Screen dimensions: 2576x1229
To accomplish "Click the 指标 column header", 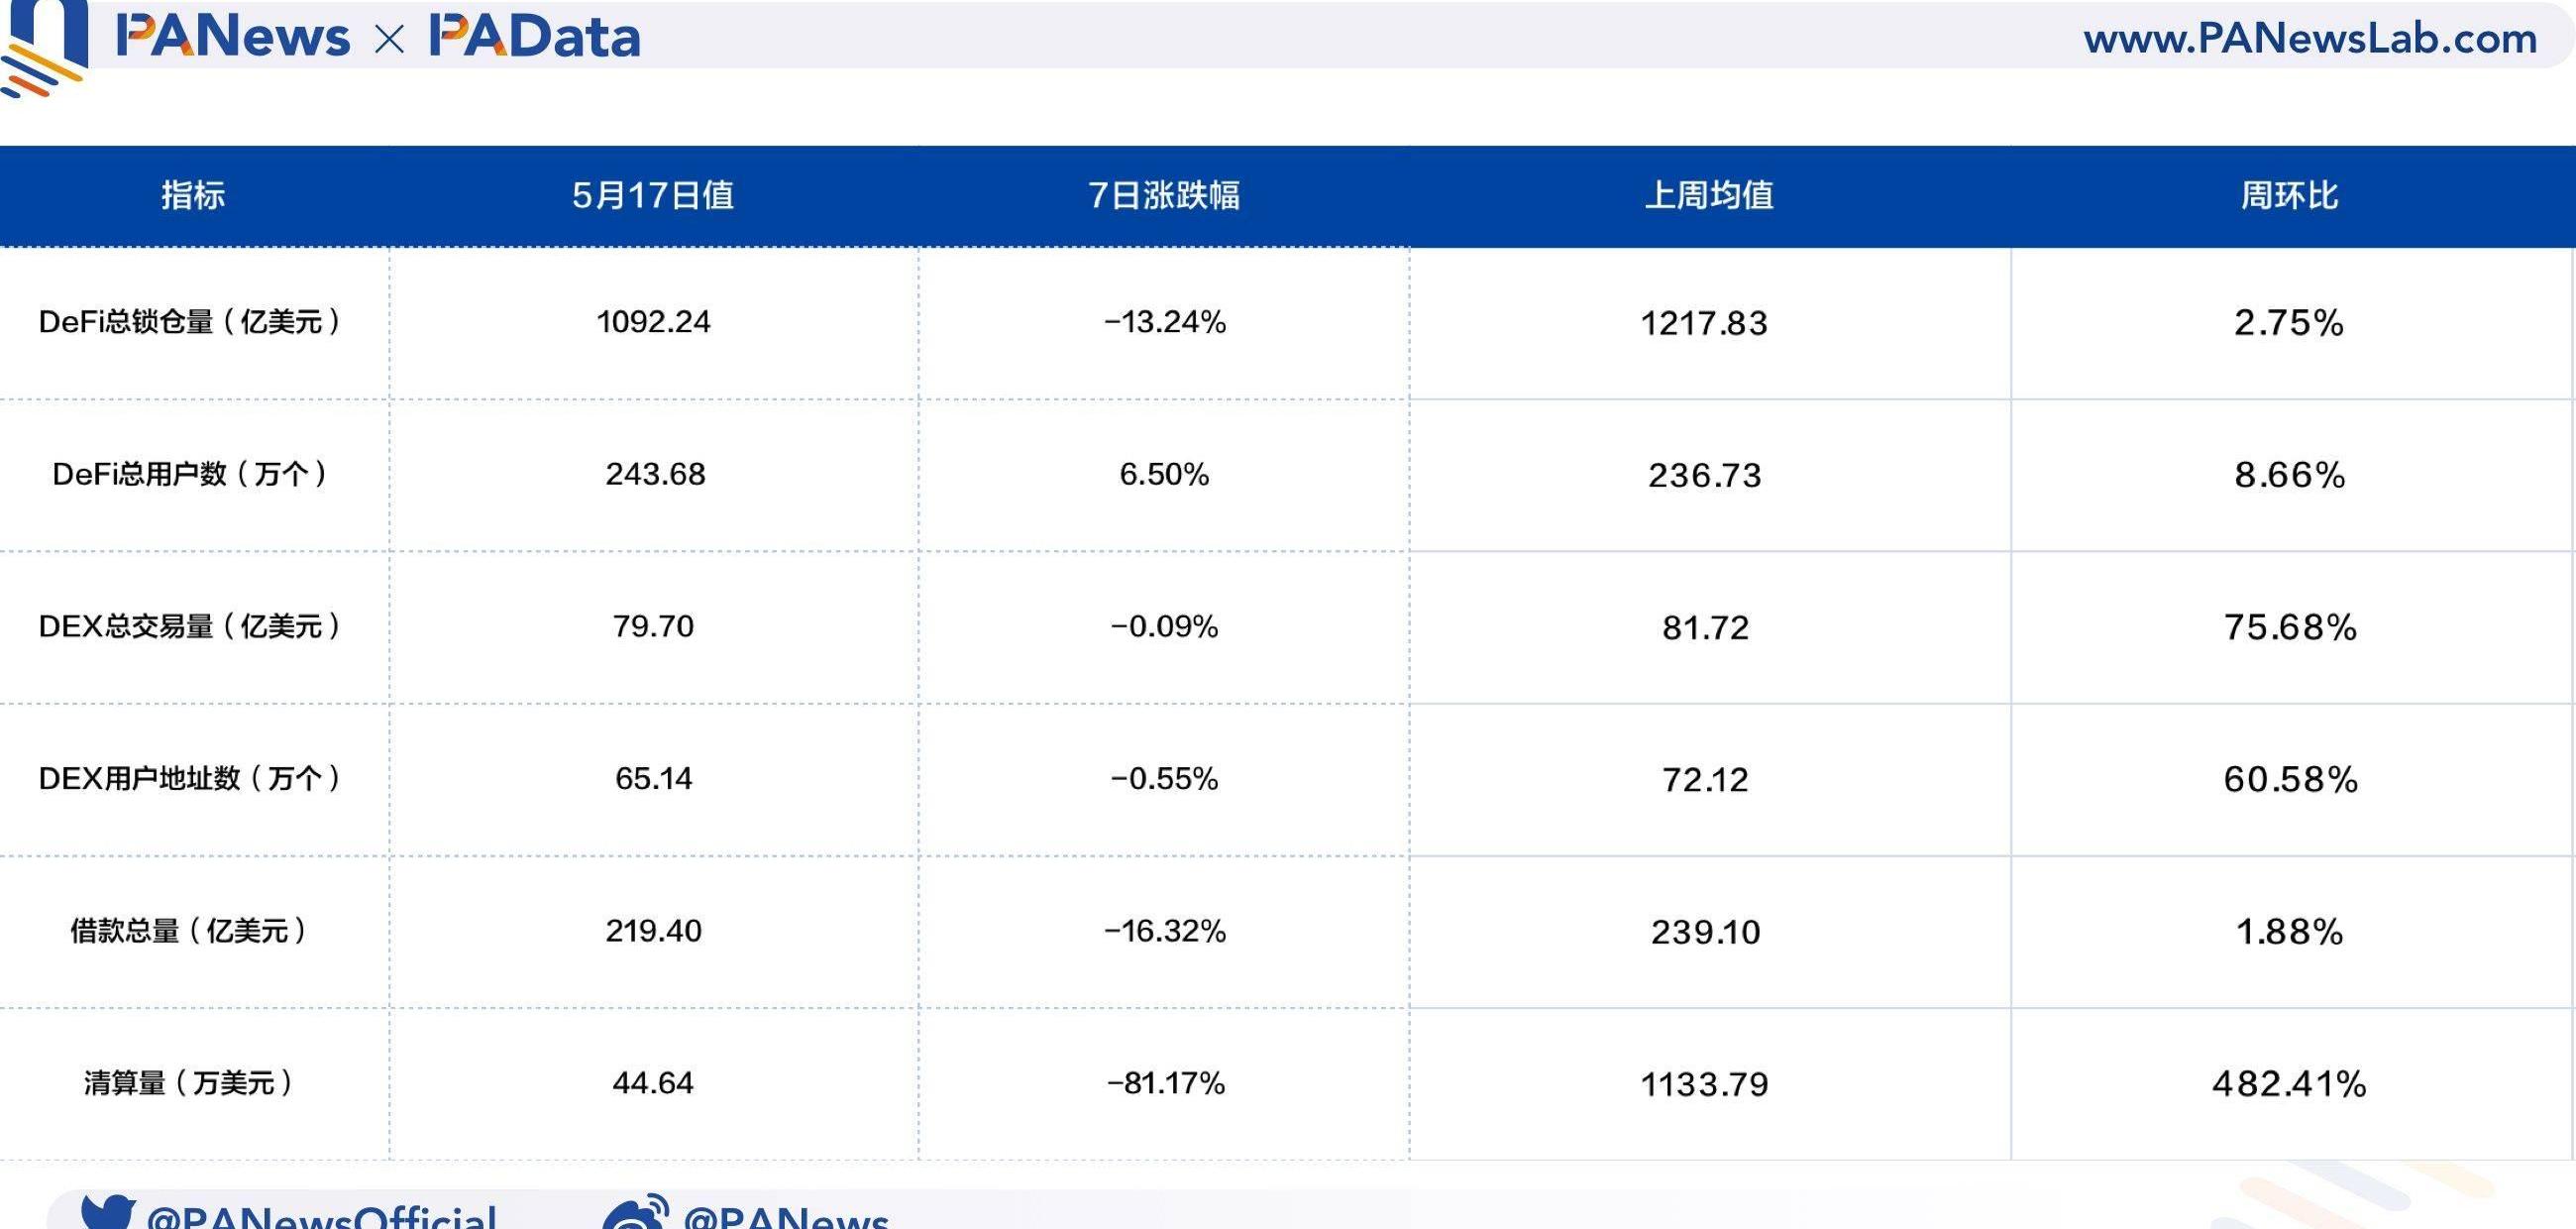I will pyautogui.click(x=193, y=195).
